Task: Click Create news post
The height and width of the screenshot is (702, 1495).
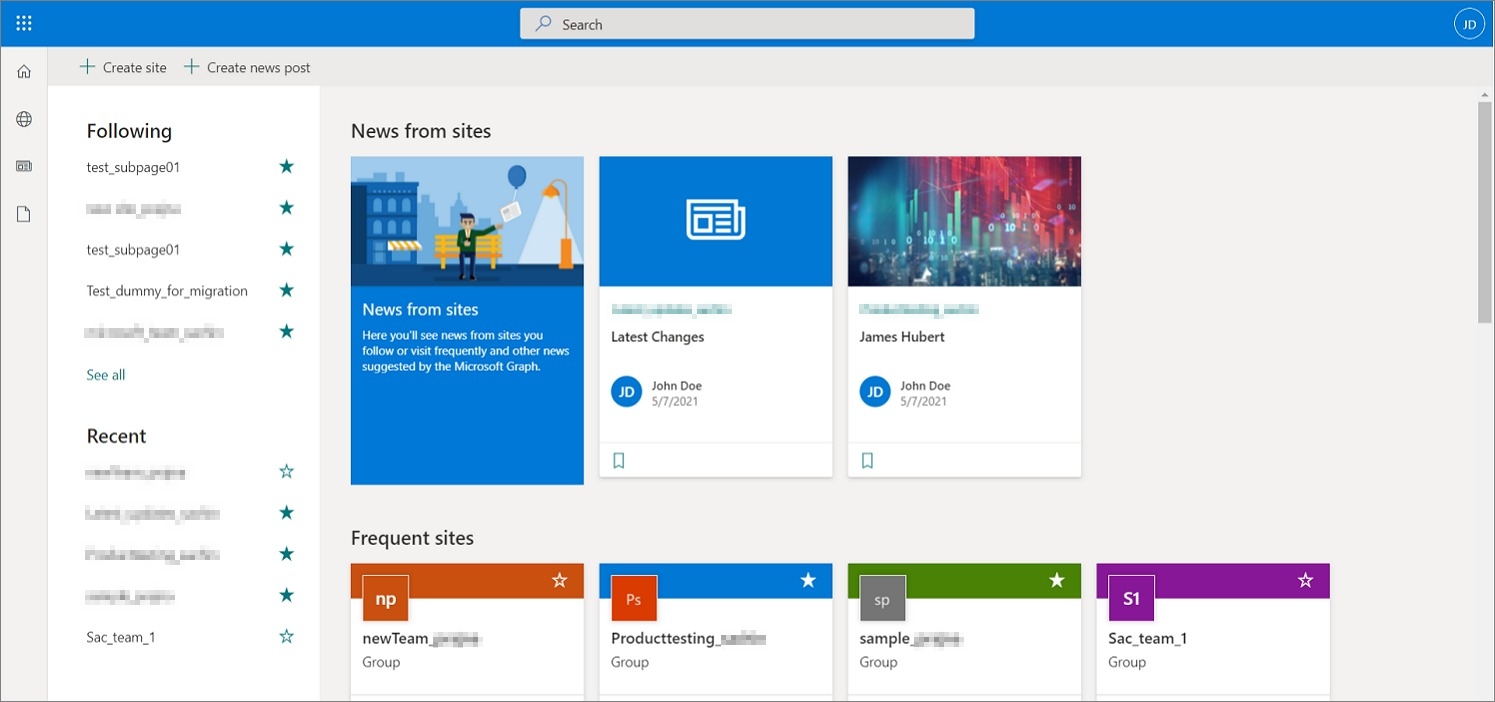Action: 247,66
